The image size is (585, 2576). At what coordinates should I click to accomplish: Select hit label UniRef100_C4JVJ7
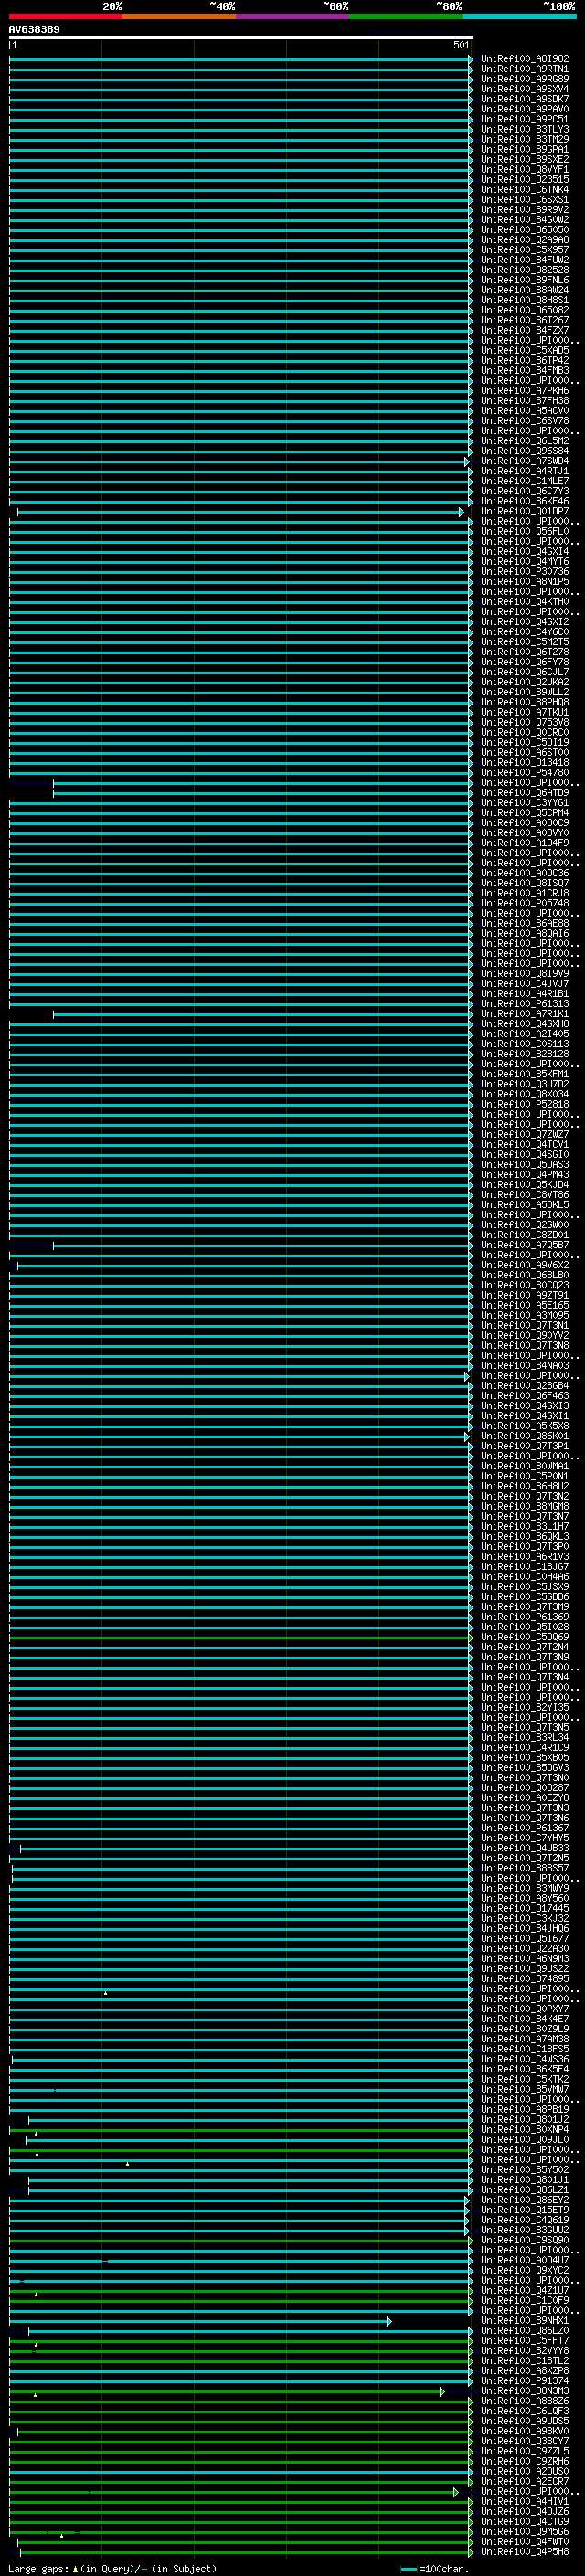pos(525,984)
